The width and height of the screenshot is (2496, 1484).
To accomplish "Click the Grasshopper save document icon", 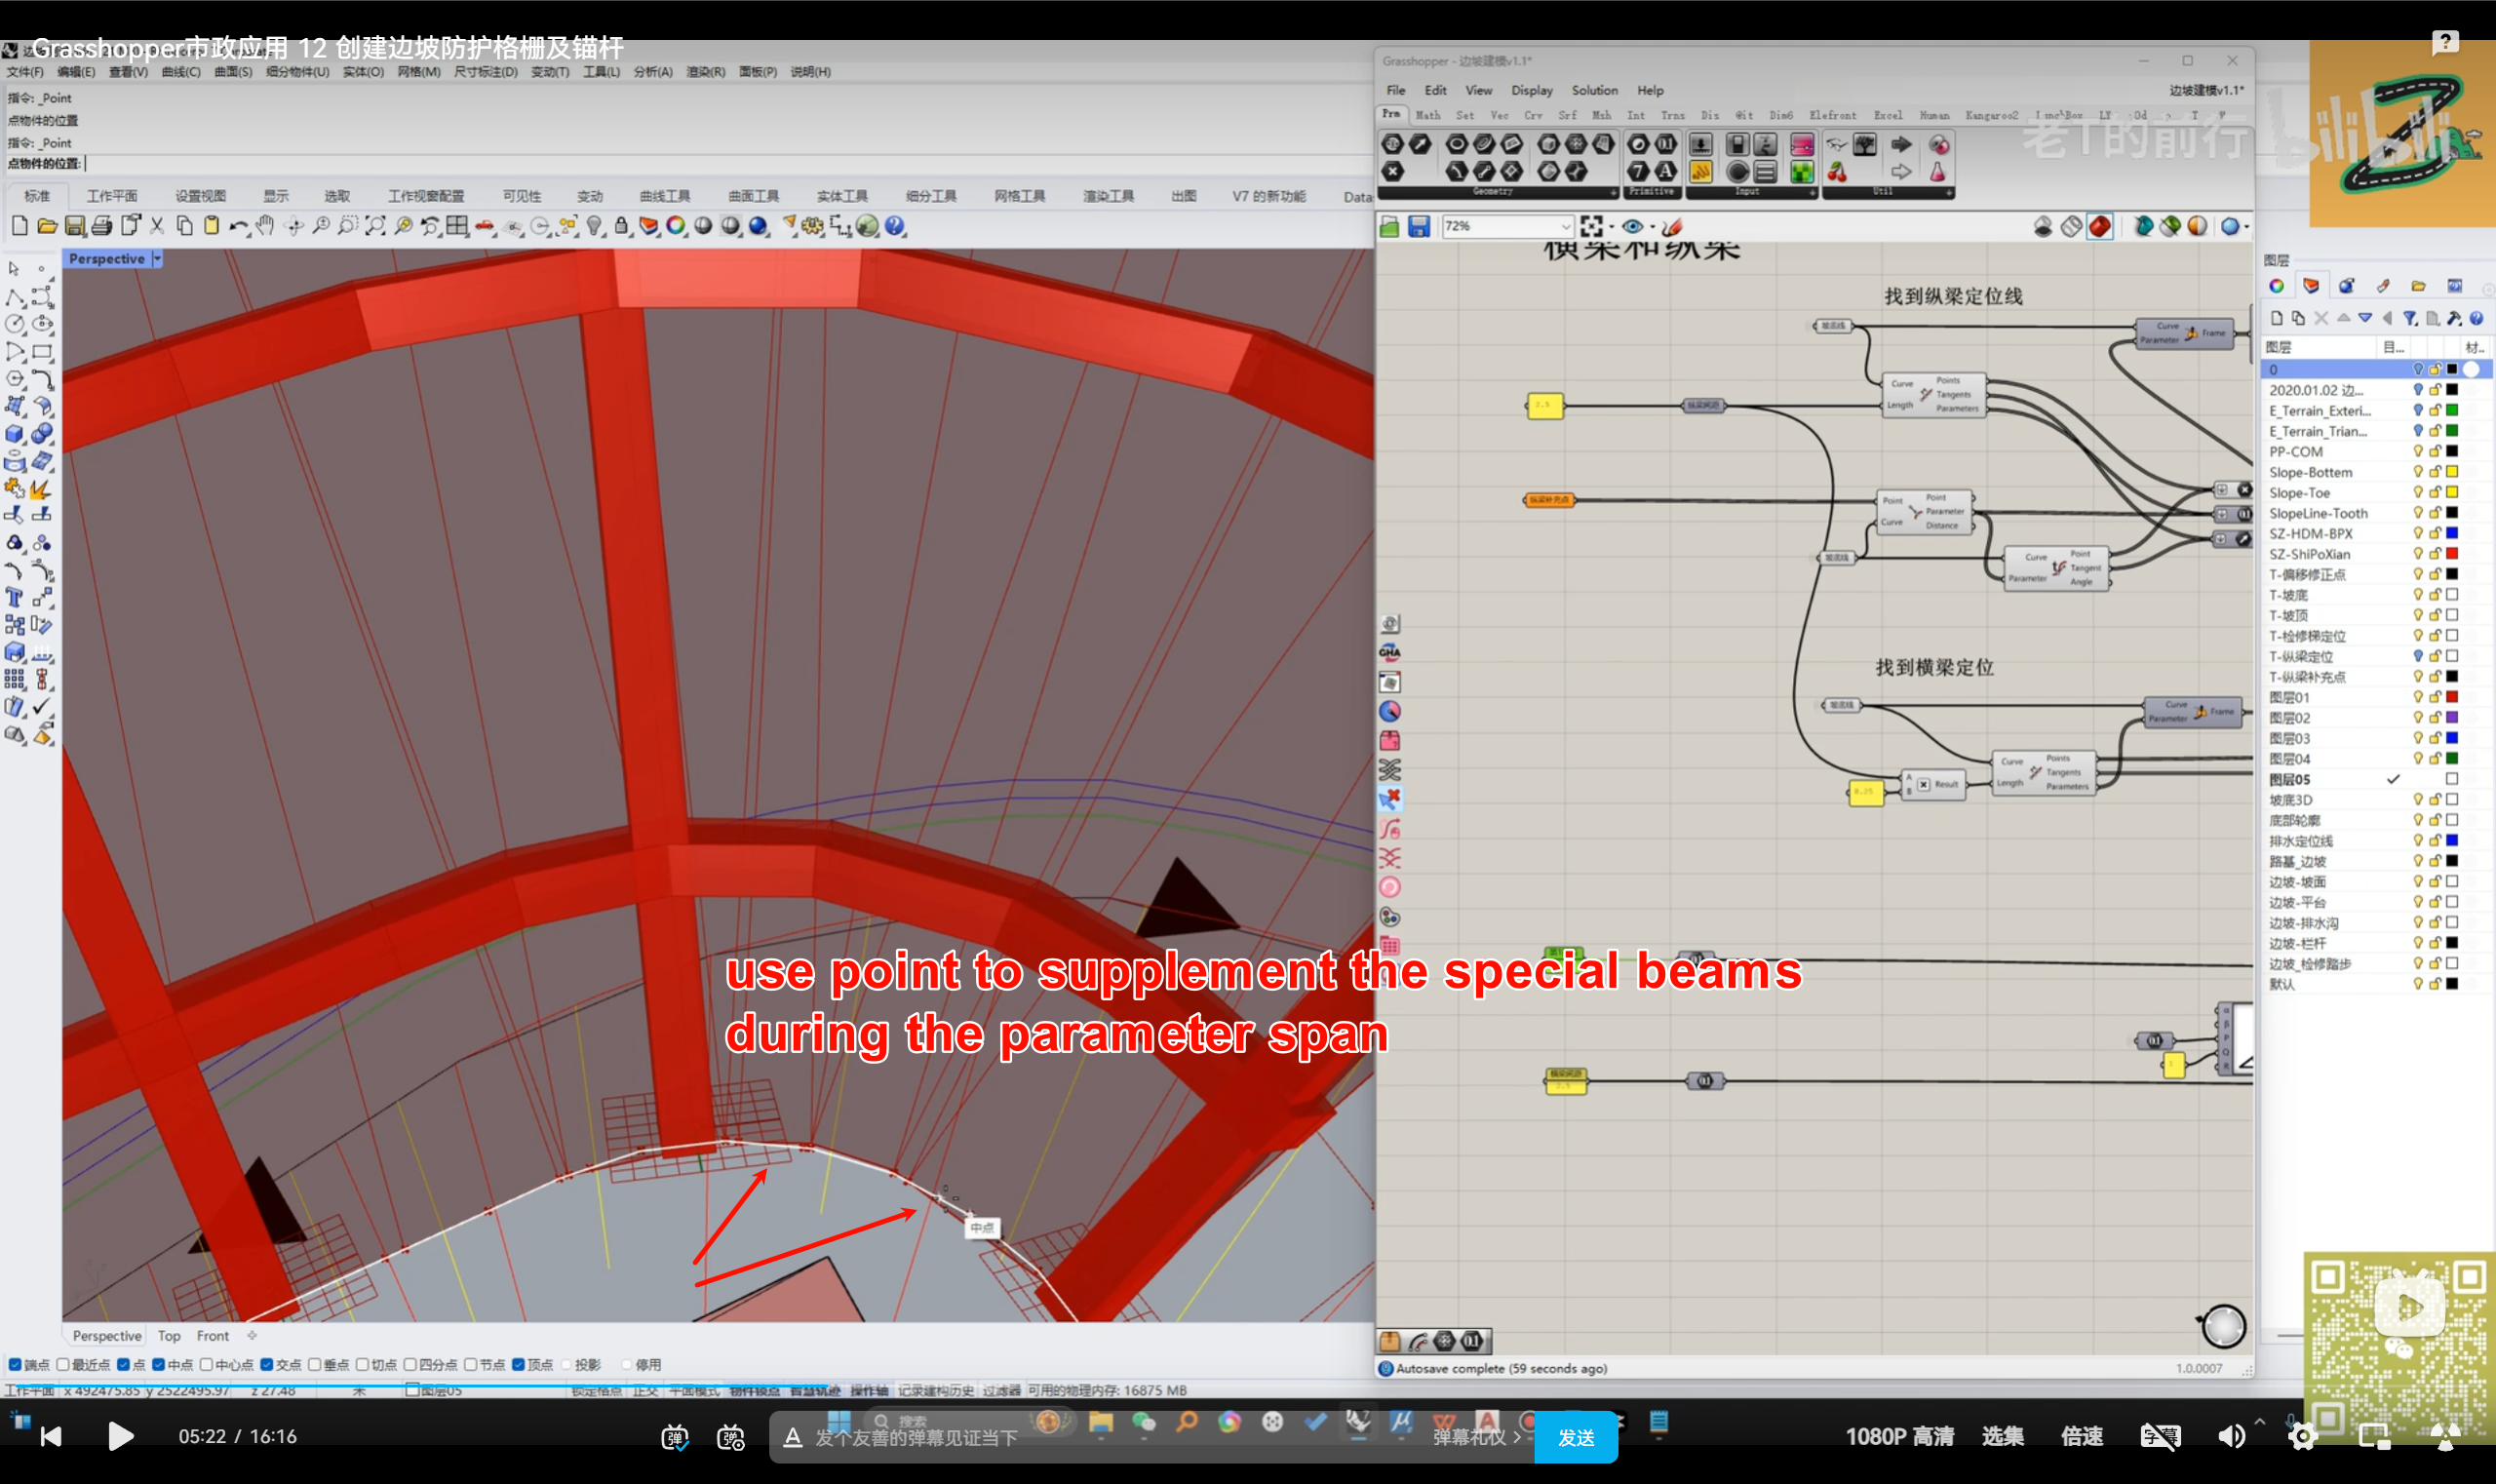I will point(1418,227).
